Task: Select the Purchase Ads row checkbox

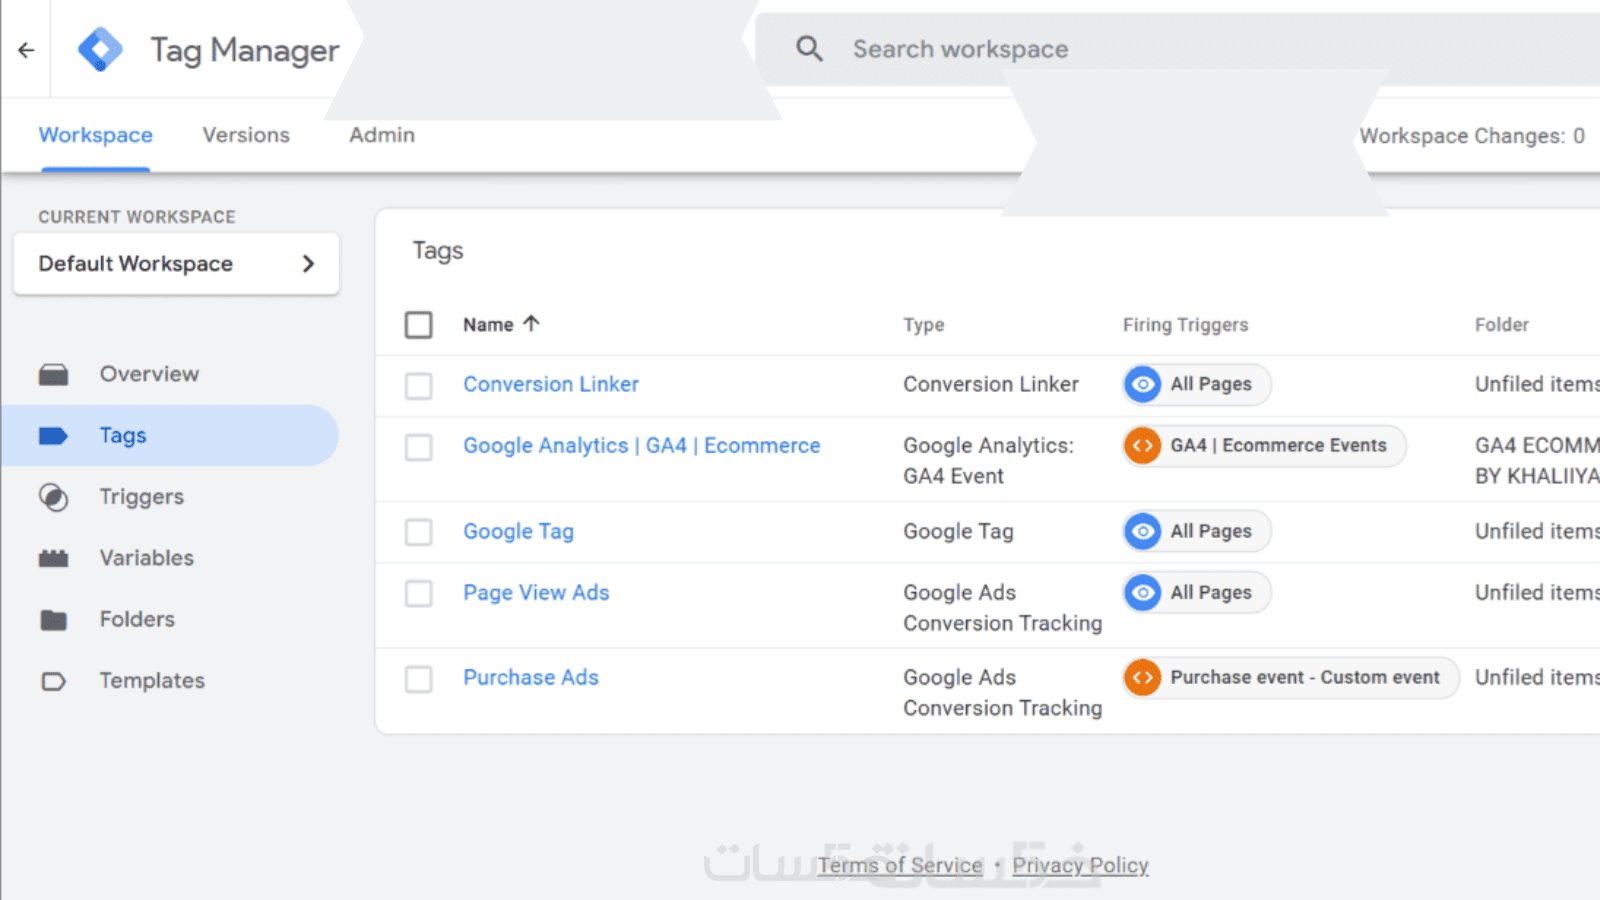Action: pos(419,680)
